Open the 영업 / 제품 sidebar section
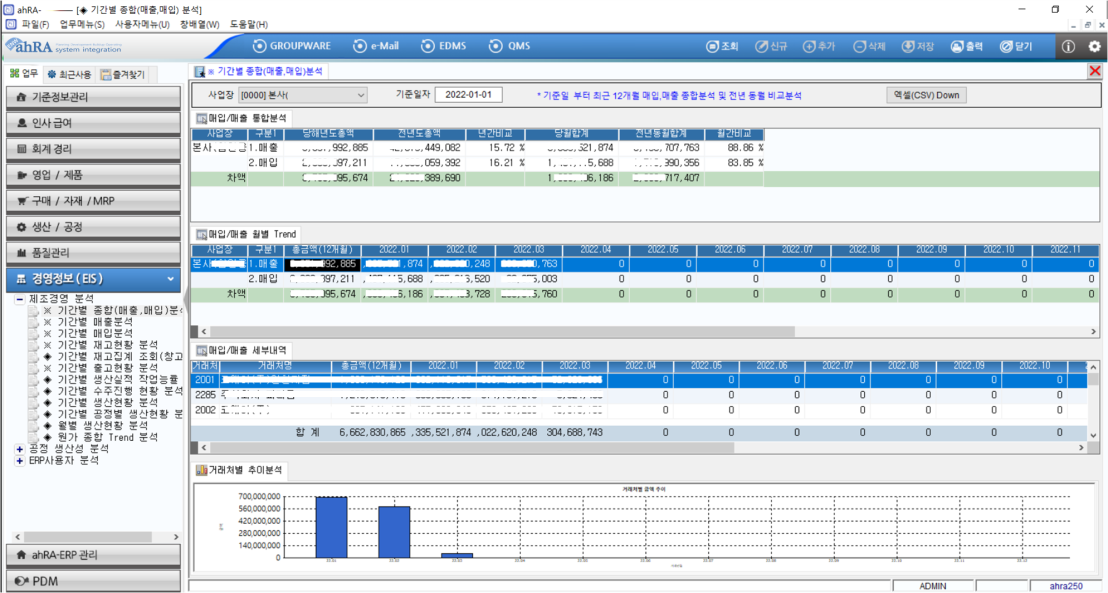This screenshot has height=593, width=1108. (93, 175)
